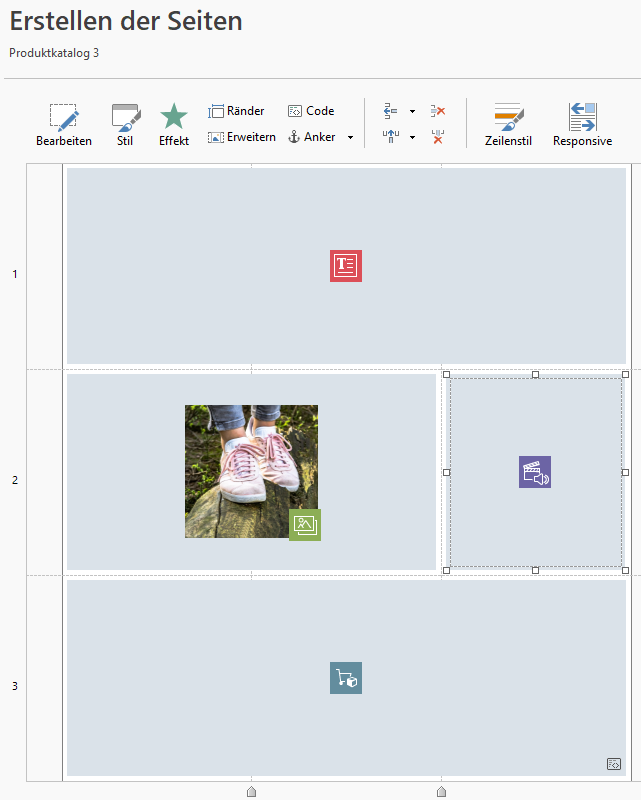Open the Code editor button
The image size is (641, 800).
tap(311, 111)
